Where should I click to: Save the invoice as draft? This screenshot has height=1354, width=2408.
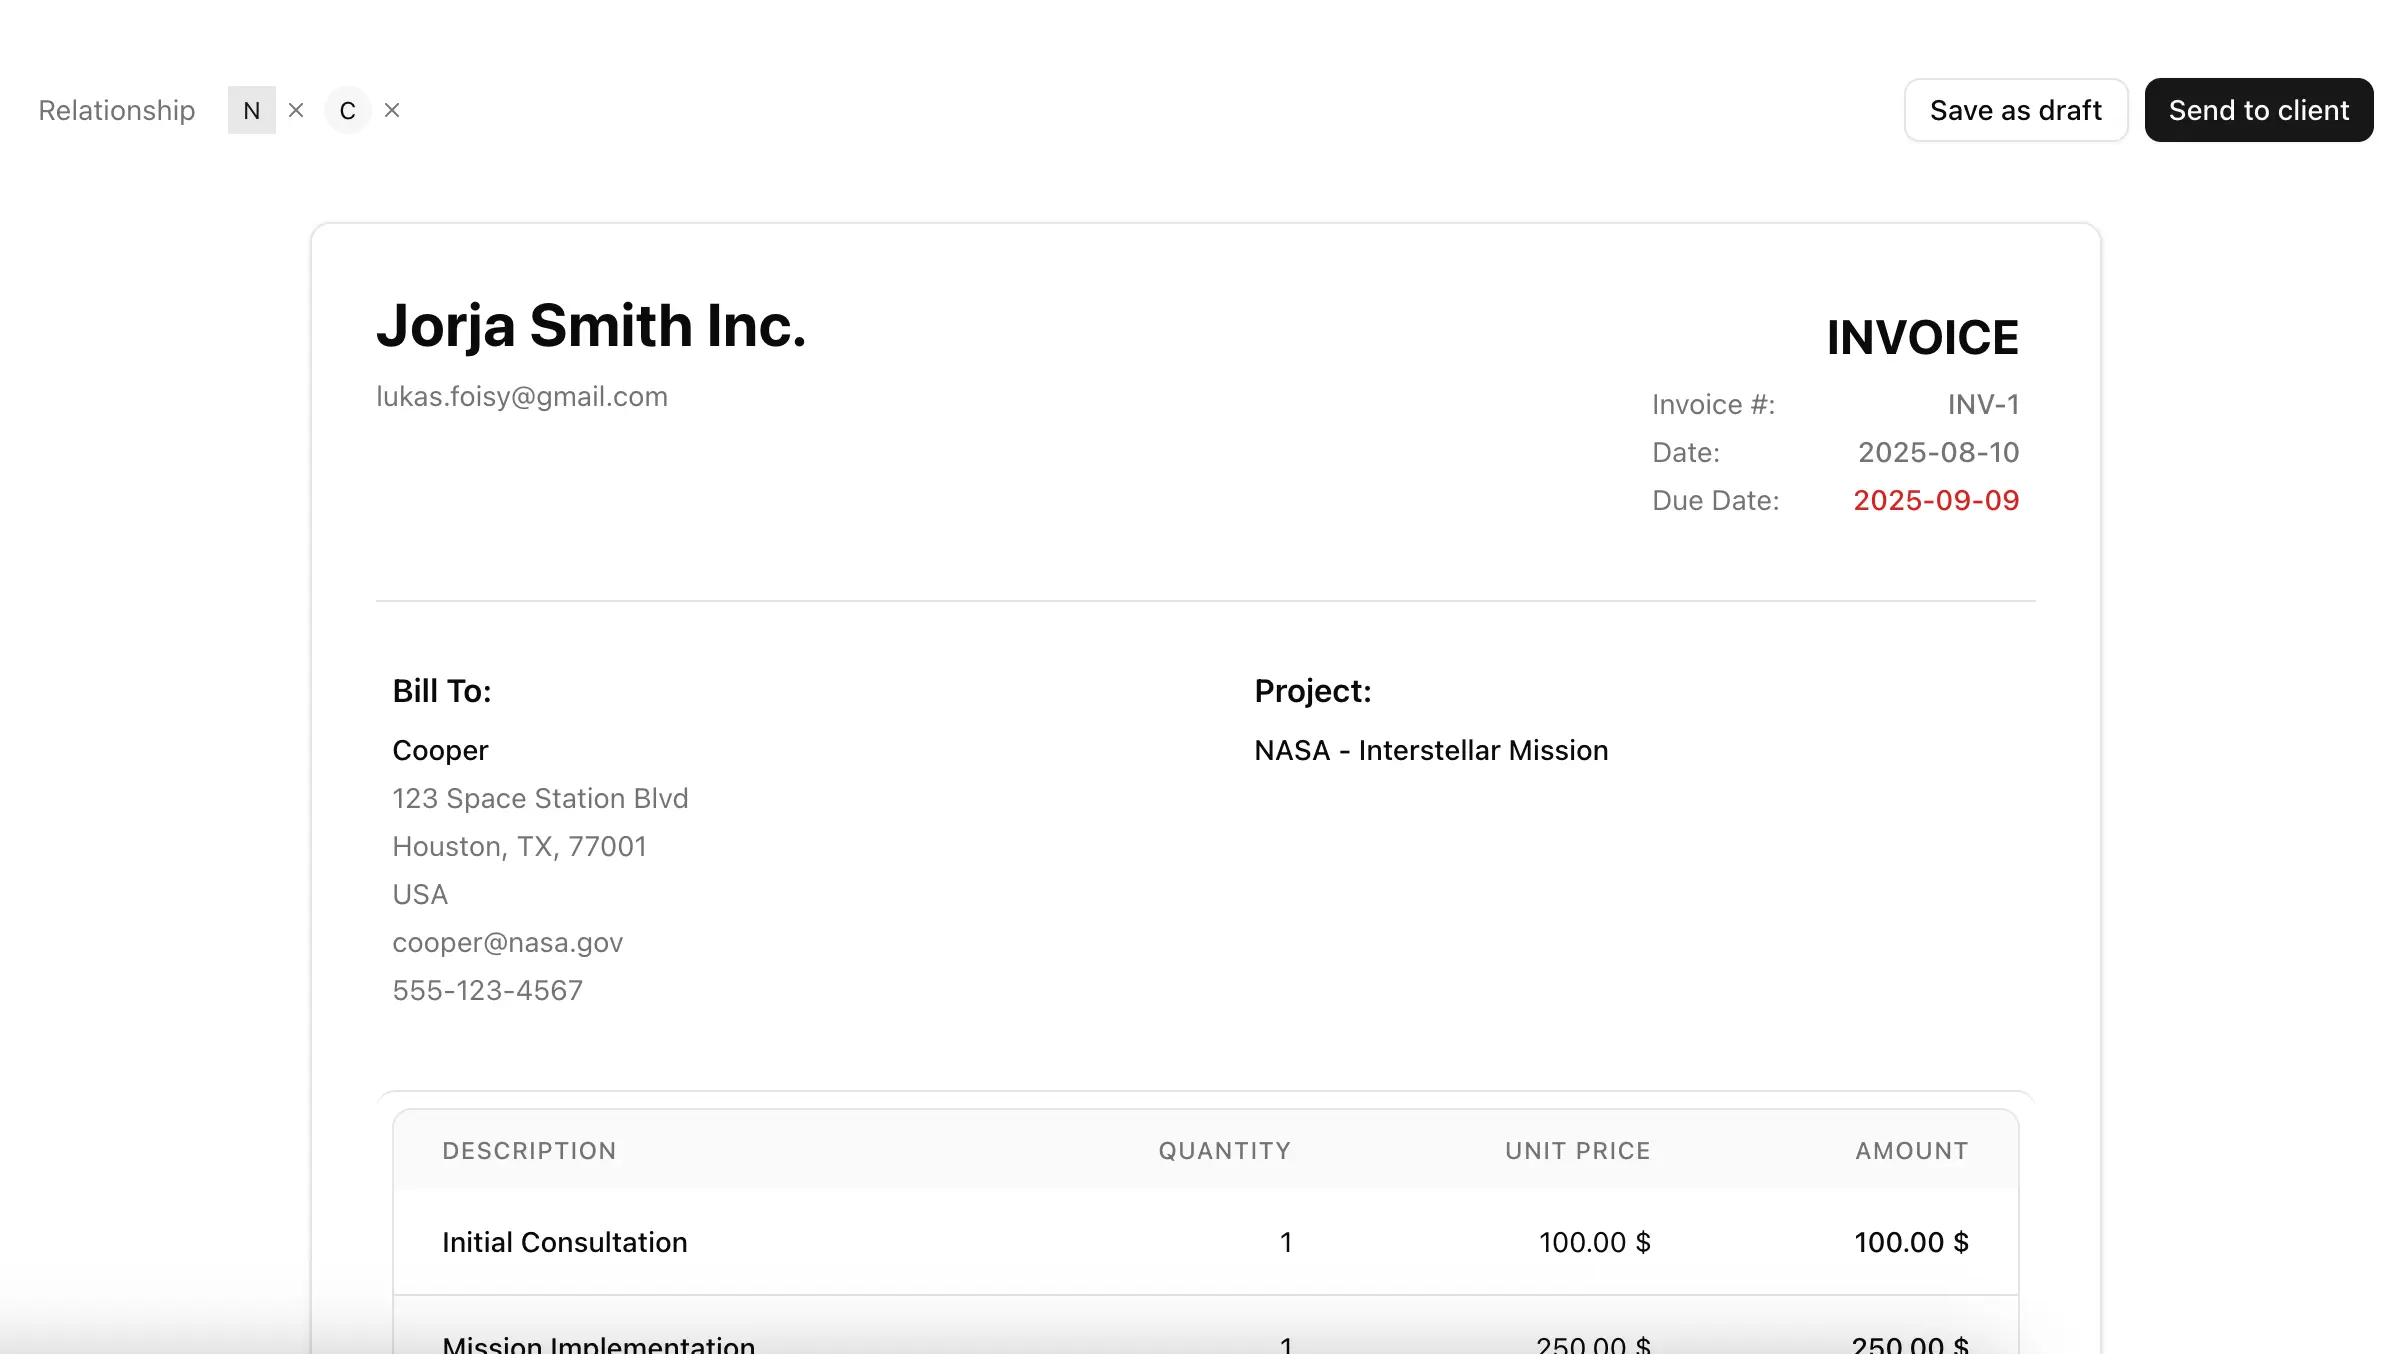pos(2015,110)
